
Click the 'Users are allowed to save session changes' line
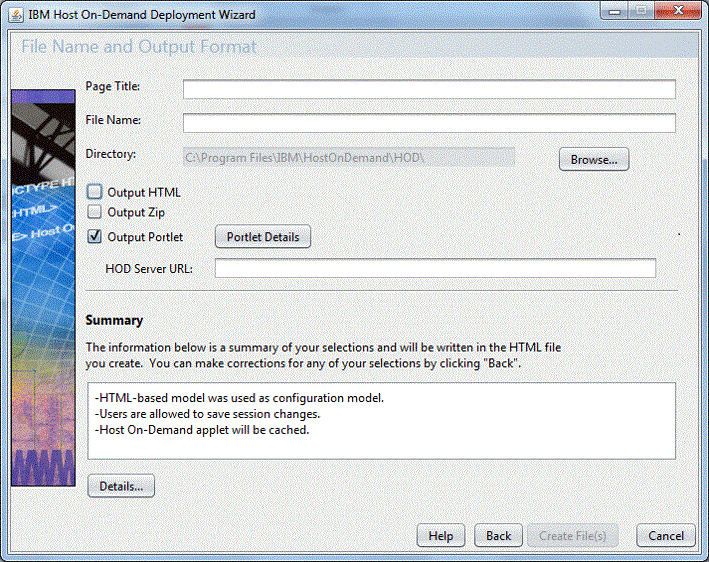208,414
